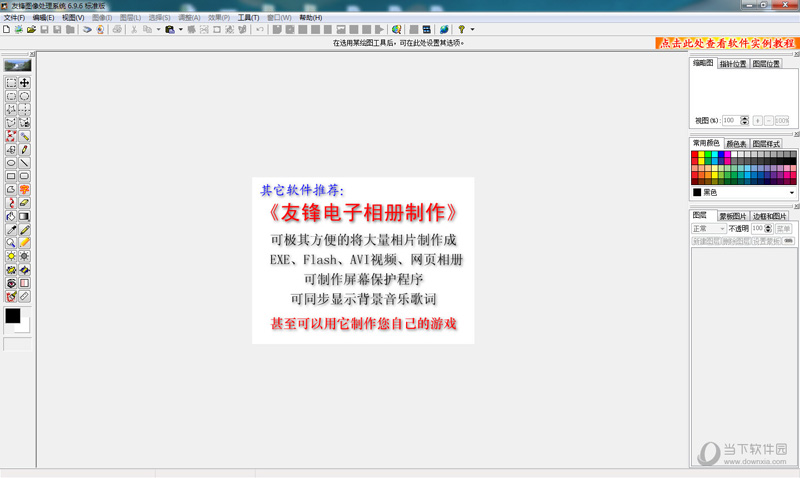
Task: Select the red-eye removal tool
Action: point(11,283)
